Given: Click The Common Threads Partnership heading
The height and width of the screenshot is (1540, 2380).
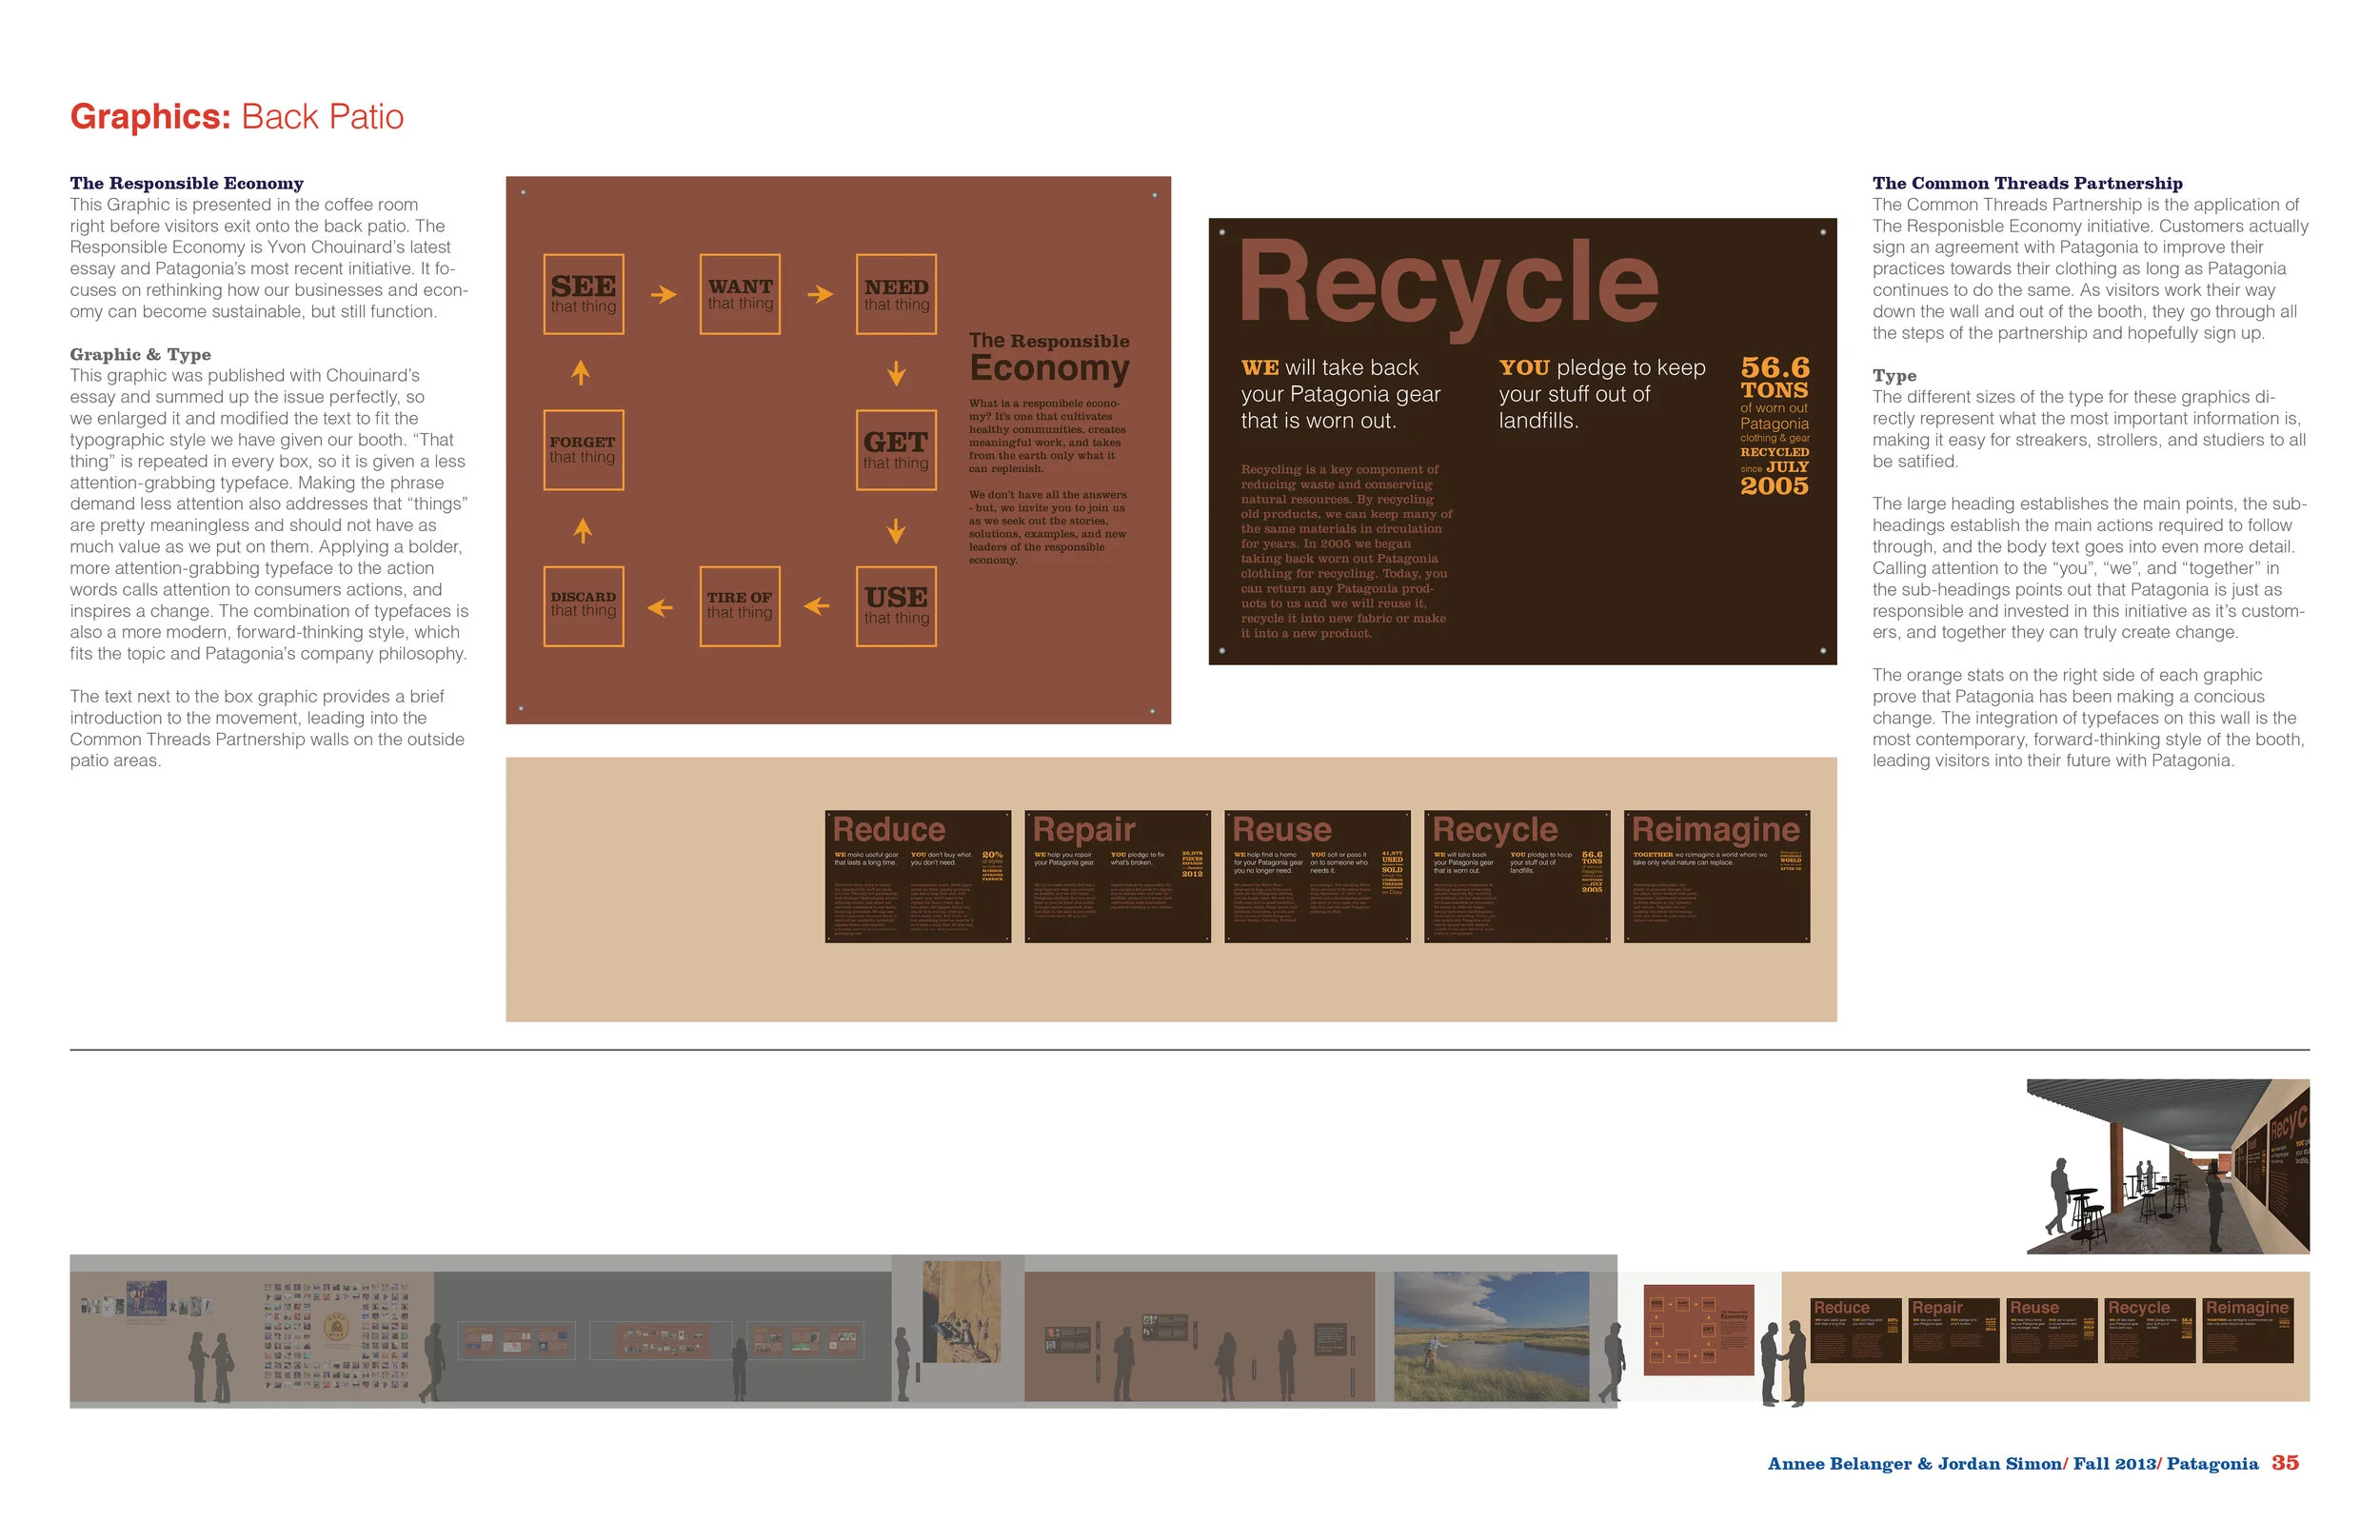Looking at the screenshot, I should coord(2027,183).
